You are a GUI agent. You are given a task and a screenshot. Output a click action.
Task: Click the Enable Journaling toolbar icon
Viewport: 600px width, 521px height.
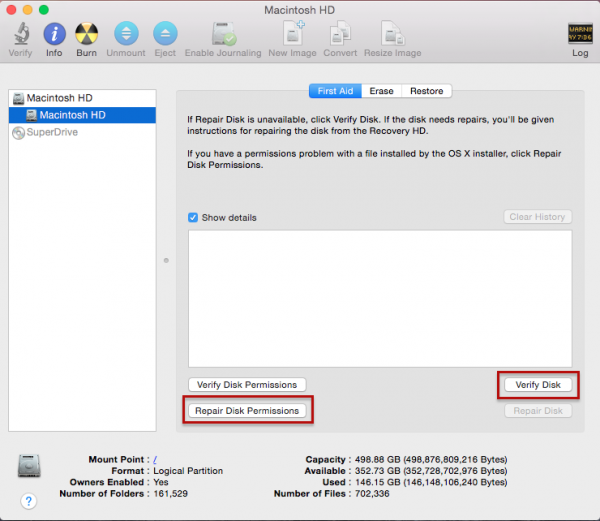(224, 34)
